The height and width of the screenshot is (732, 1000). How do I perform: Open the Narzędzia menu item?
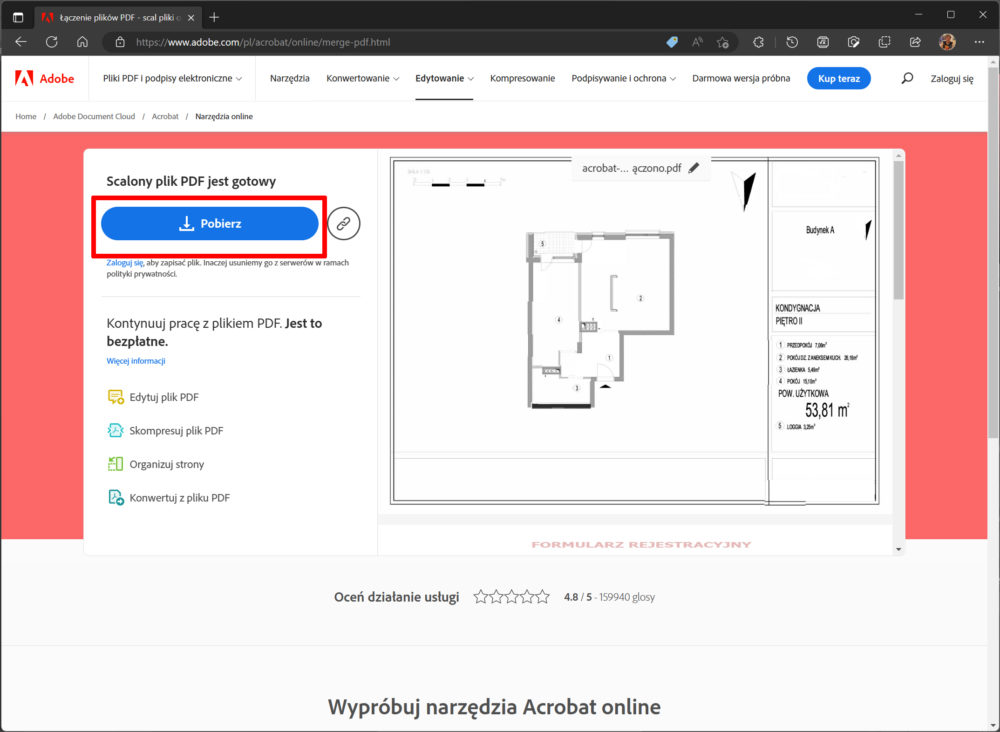pos(290,78)
